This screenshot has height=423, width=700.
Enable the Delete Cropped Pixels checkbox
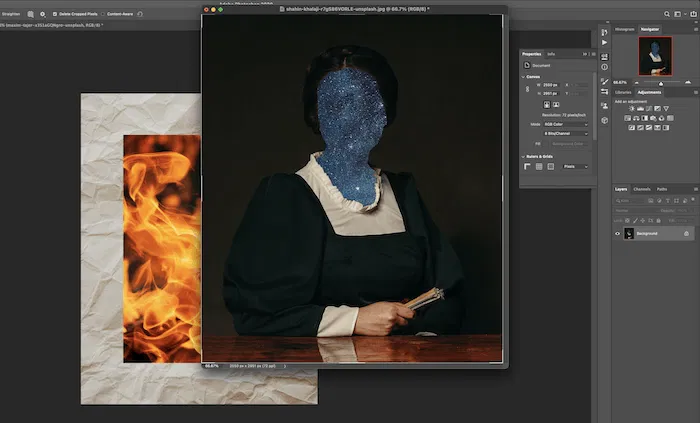(54, 14)
